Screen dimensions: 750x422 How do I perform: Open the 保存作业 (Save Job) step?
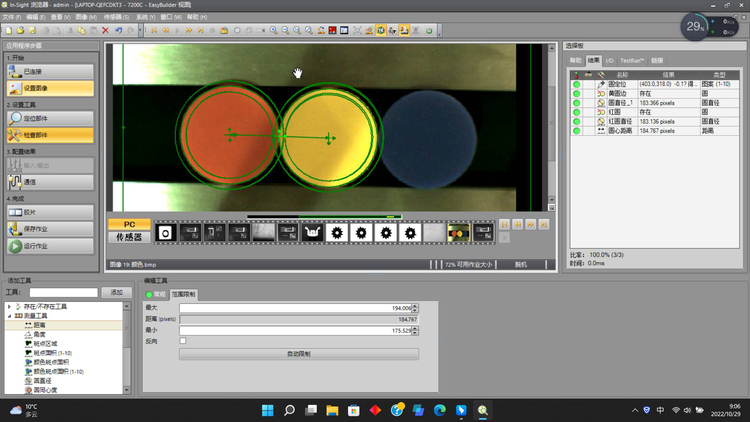pyautogui.click(x=51, y=229)
